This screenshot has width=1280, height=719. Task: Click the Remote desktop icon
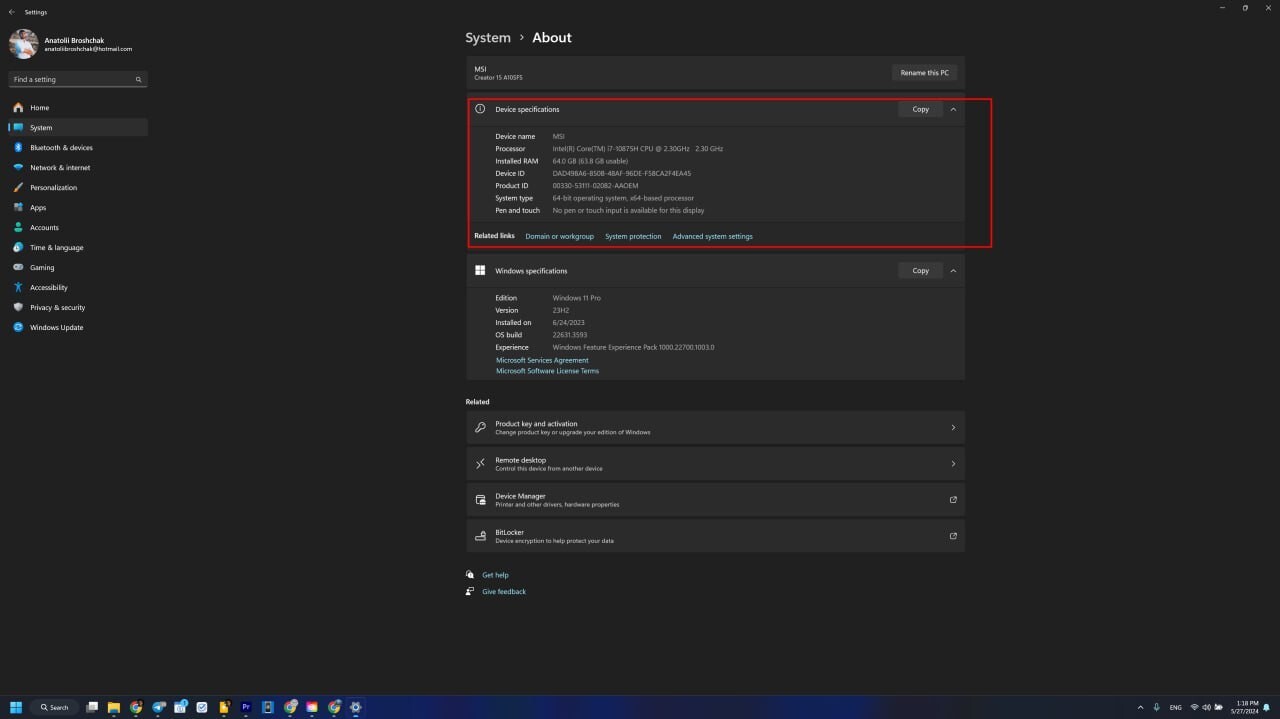pos(480,464)
